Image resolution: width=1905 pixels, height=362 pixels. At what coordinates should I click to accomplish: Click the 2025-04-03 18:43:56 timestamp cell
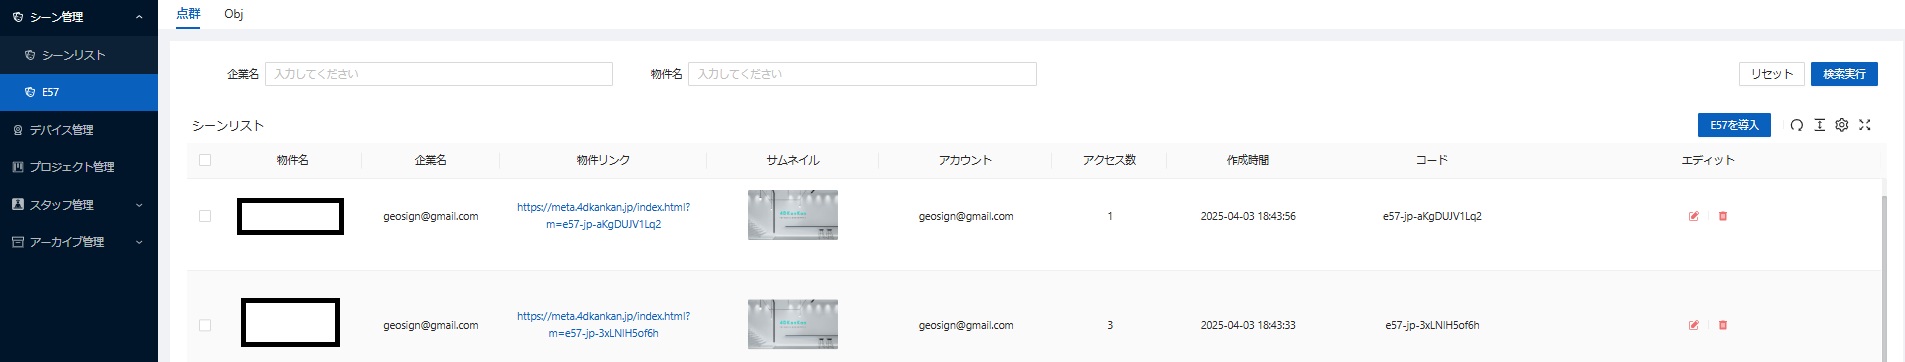[x=1248, y=216]
